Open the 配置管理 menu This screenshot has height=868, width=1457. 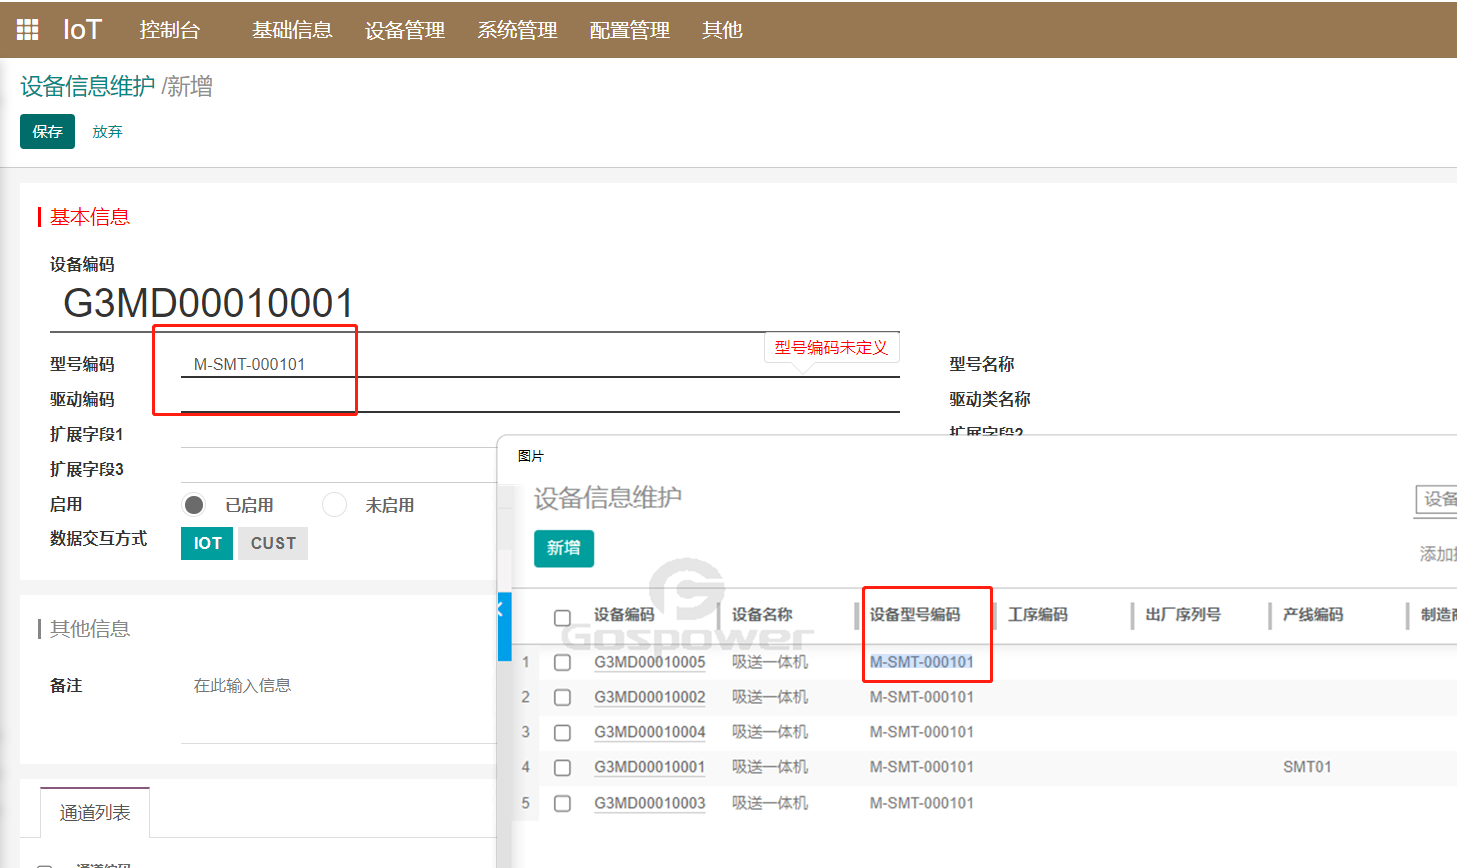click(x=630, y=30)
